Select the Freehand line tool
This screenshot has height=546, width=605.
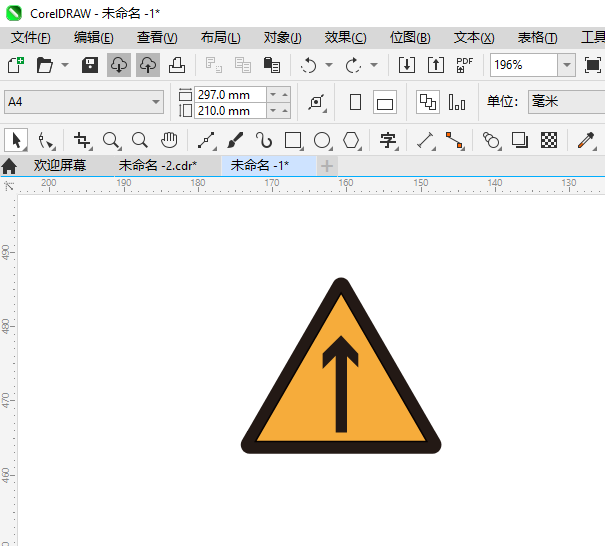coord(206,140)
